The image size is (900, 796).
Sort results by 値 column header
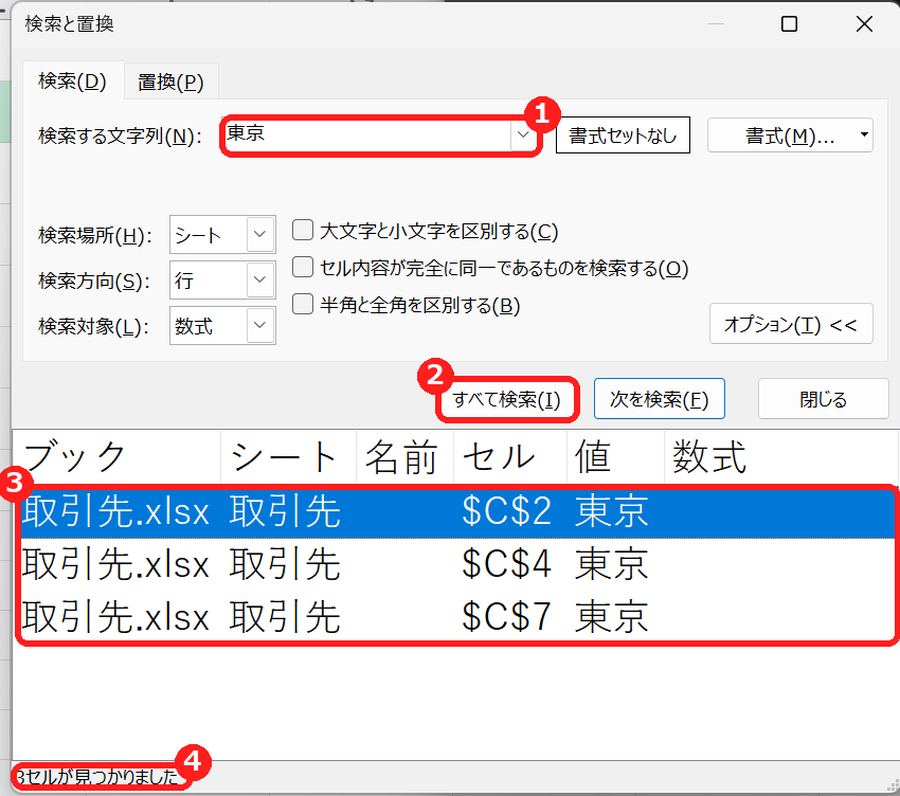pos(616,457)
